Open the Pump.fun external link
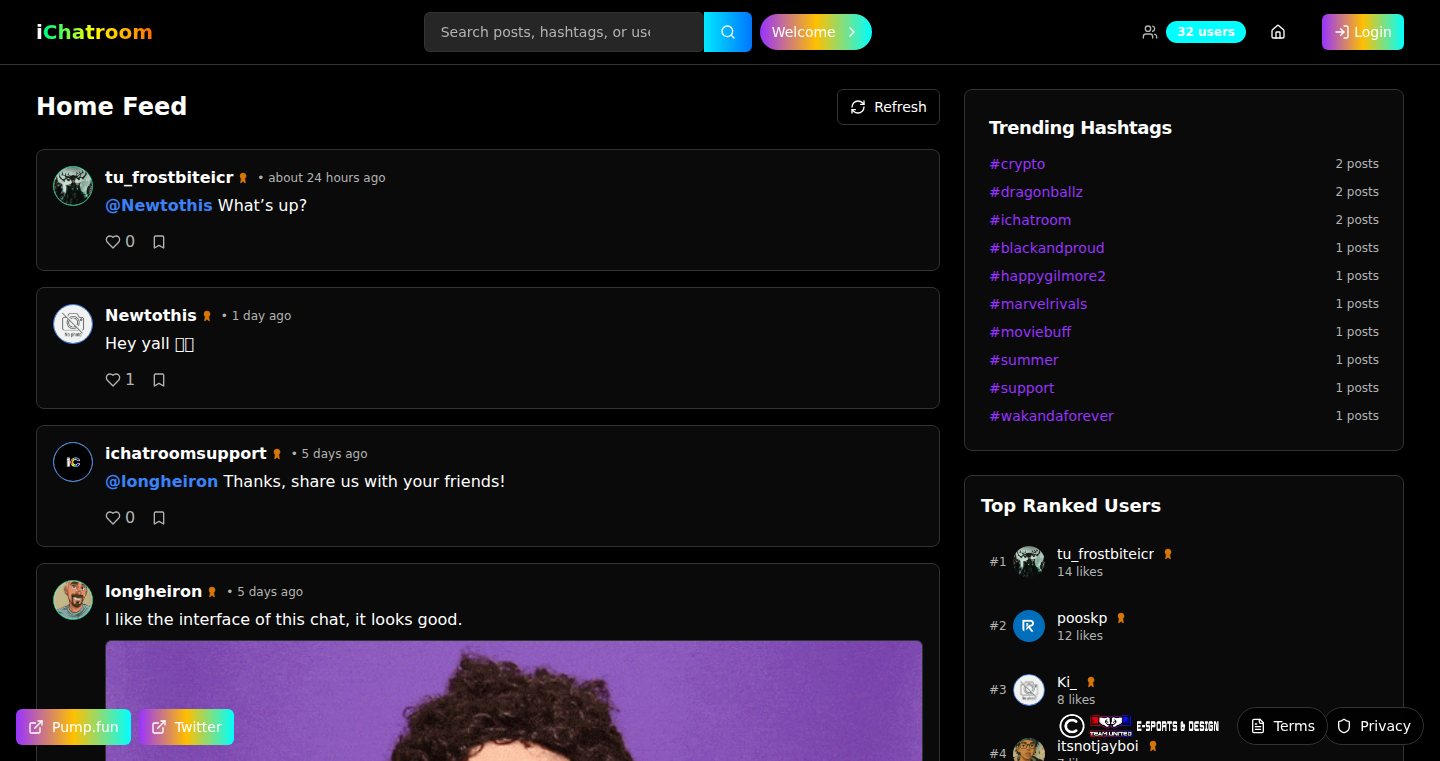Image resolution: width=1440 pixels, height=761 pixels. 74,727
